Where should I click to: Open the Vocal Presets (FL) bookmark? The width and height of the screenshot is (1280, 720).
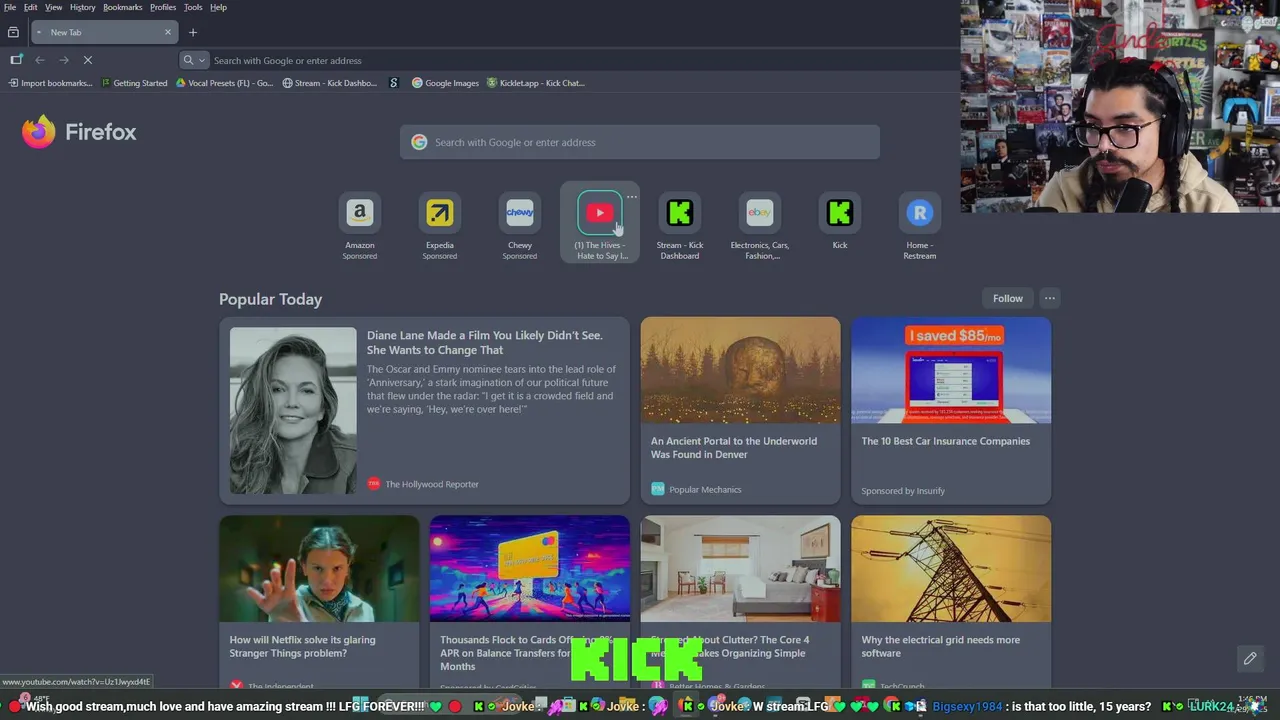tap(224, 83)
